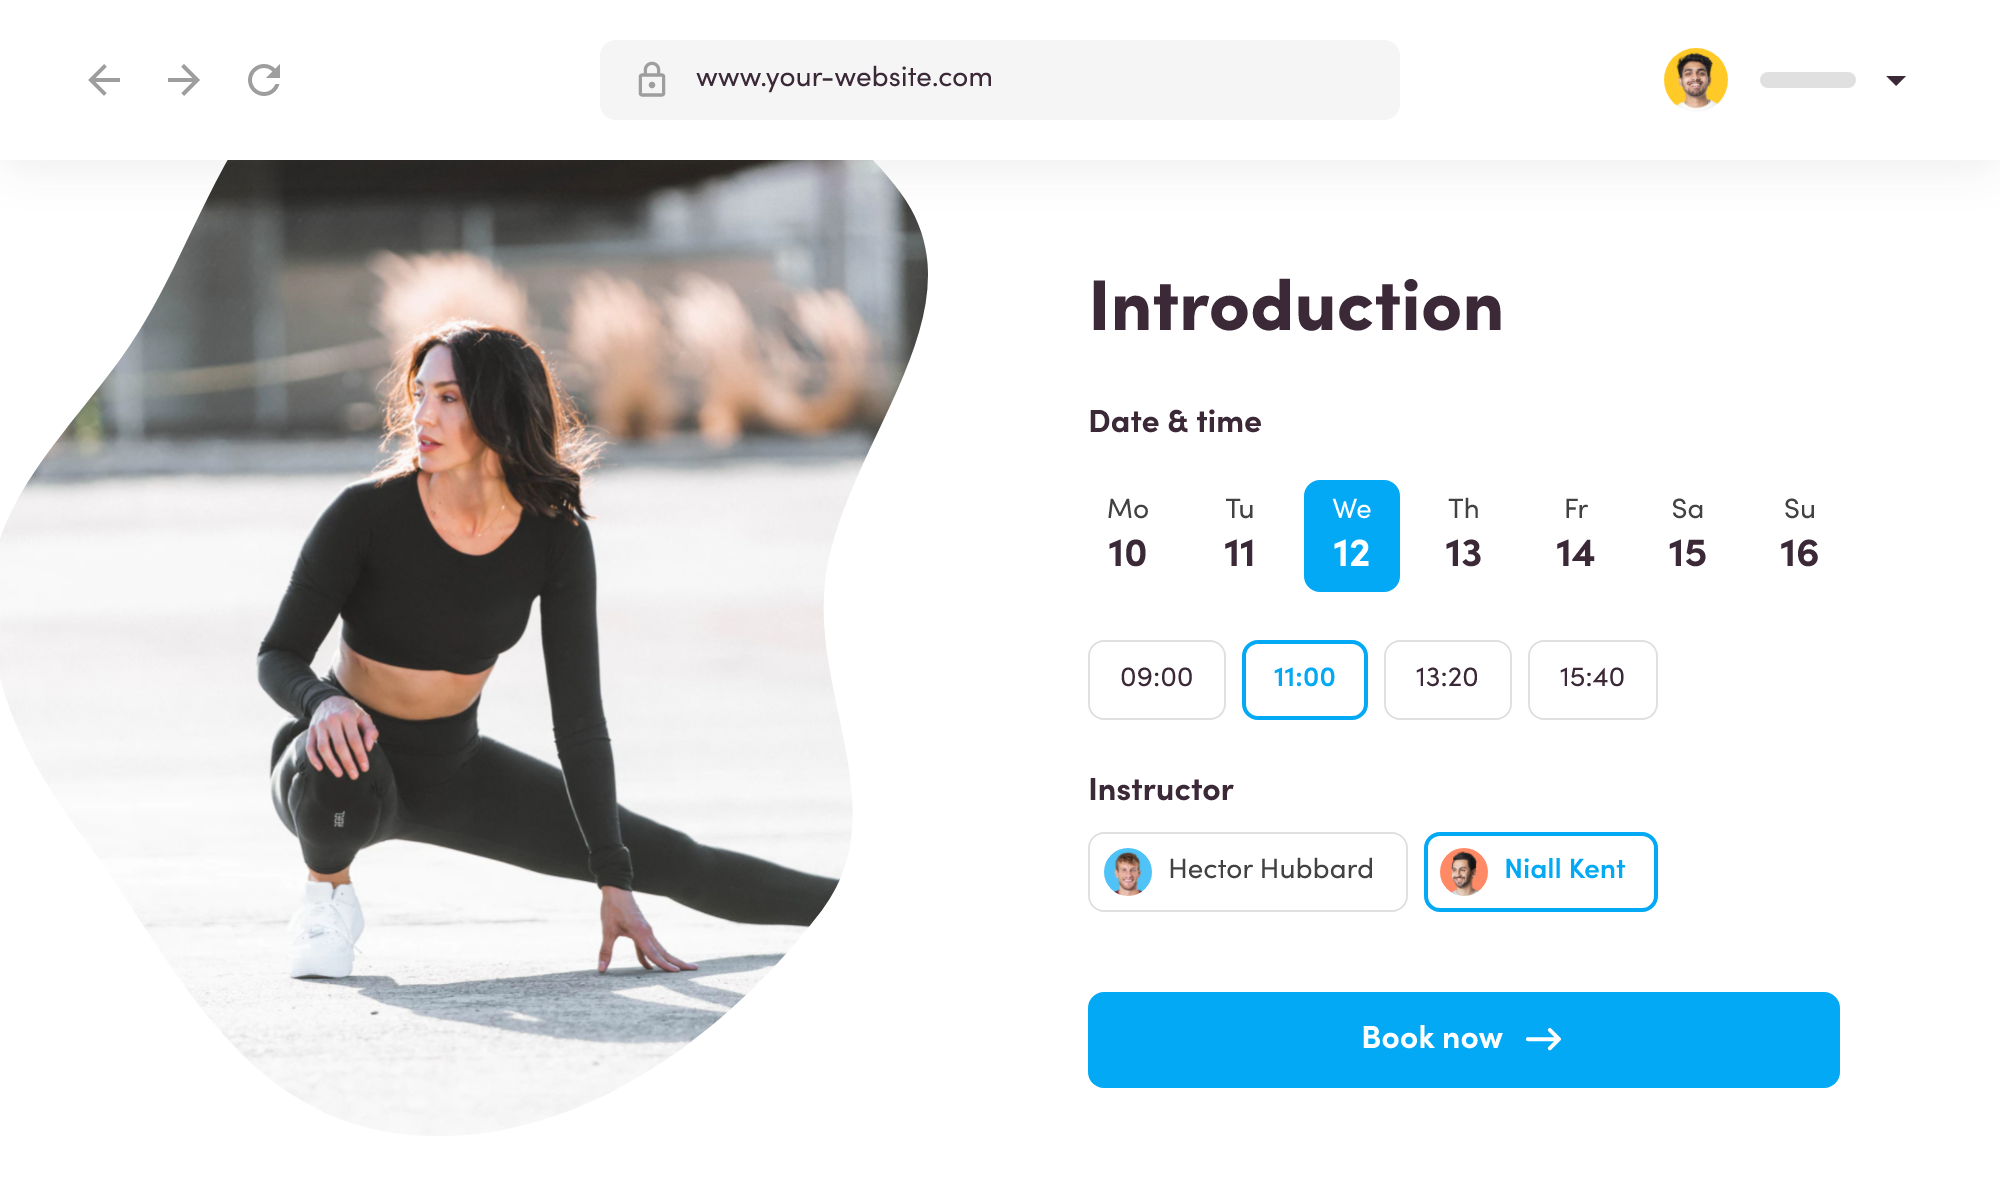2000x1200 pixels.
Task: Choose Hector Hubbard as instructor
Action: pyautogui.click(x=1248, y=872)
